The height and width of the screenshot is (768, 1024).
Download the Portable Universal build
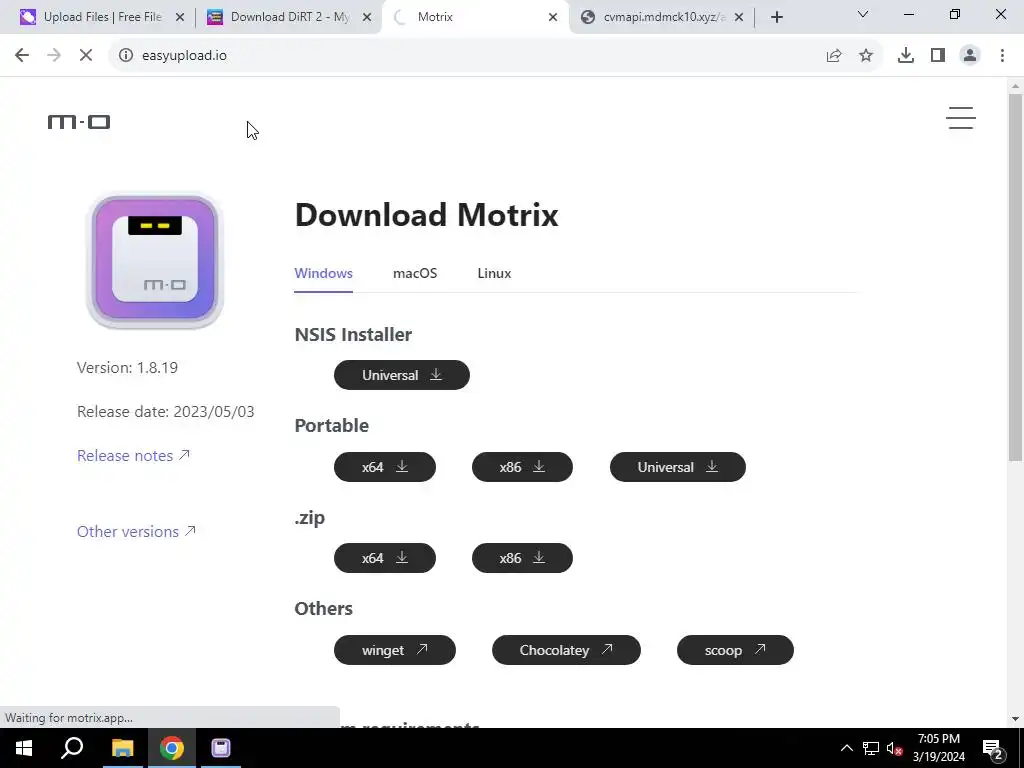point(678,467)
